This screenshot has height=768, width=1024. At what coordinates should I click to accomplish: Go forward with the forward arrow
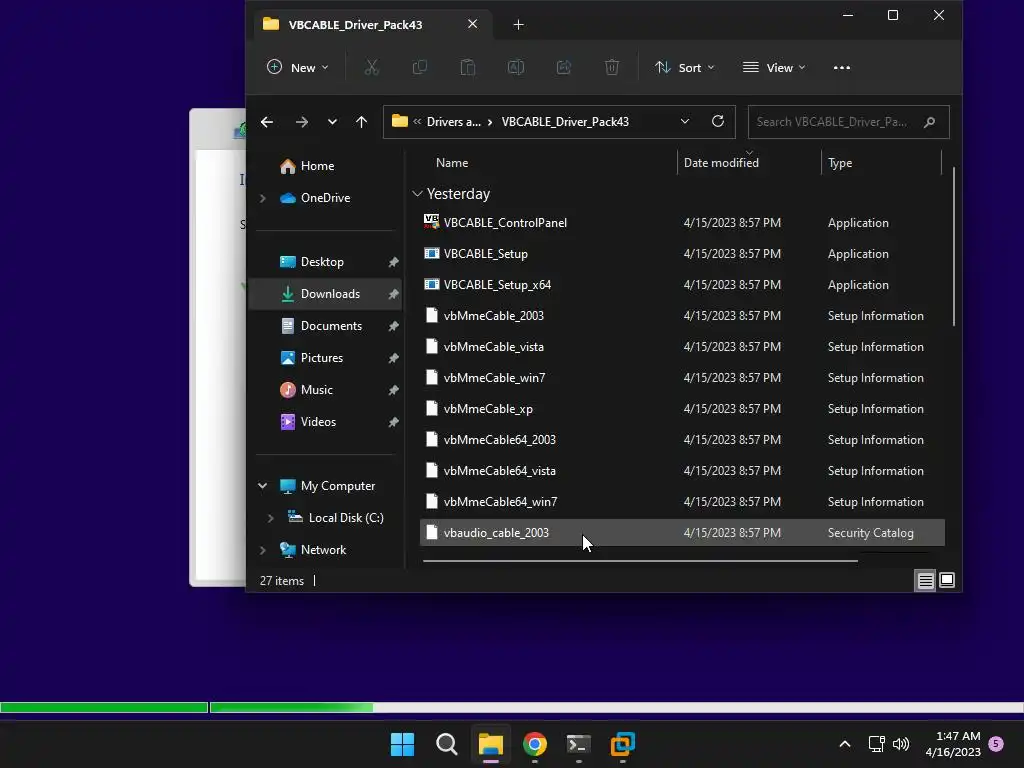pyautogui.click(x=301, y=122)
